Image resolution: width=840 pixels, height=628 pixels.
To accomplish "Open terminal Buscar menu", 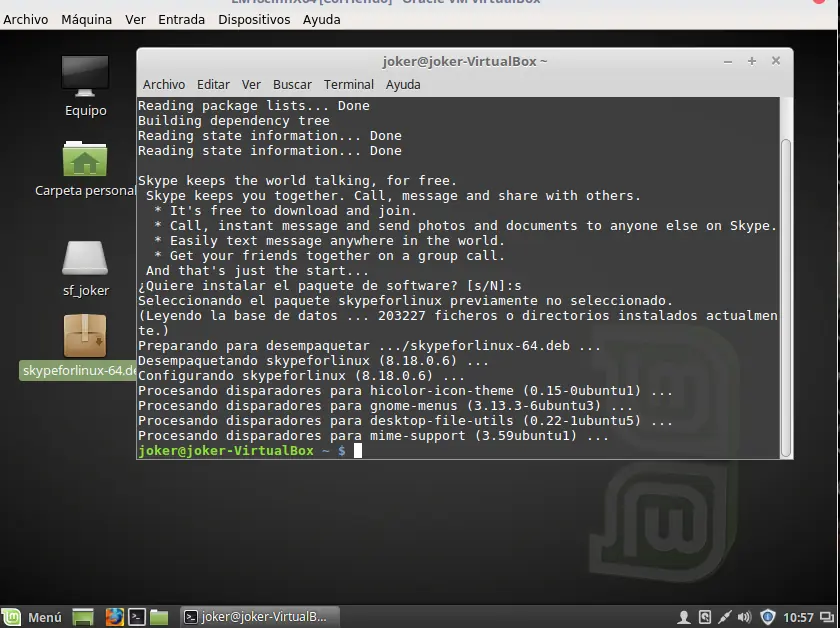I will point(292,85).
